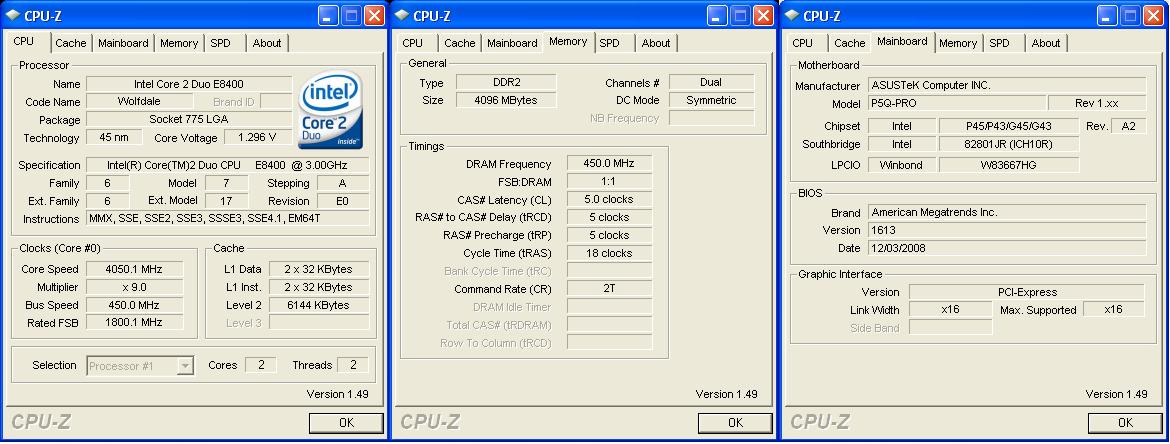Click FSB:DRAM ratio value 1:1
This screenshot has height=444, width=1170.
point(610,181)
